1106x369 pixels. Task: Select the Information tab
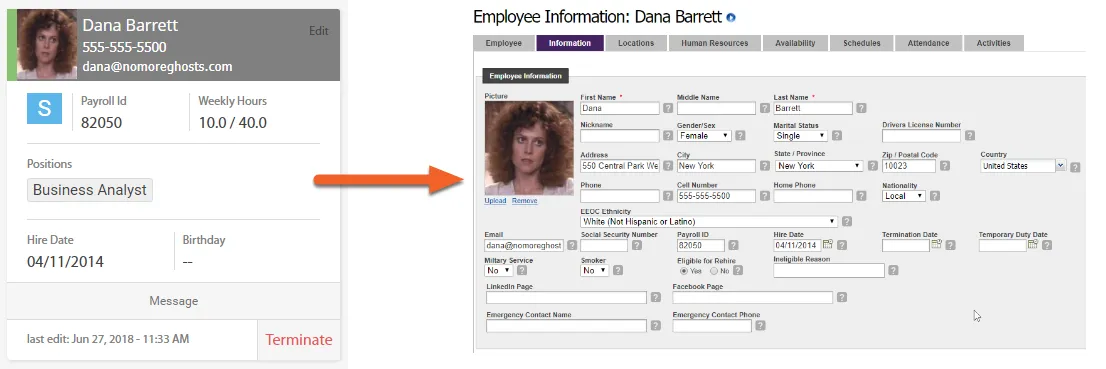[x=570, y=43]
